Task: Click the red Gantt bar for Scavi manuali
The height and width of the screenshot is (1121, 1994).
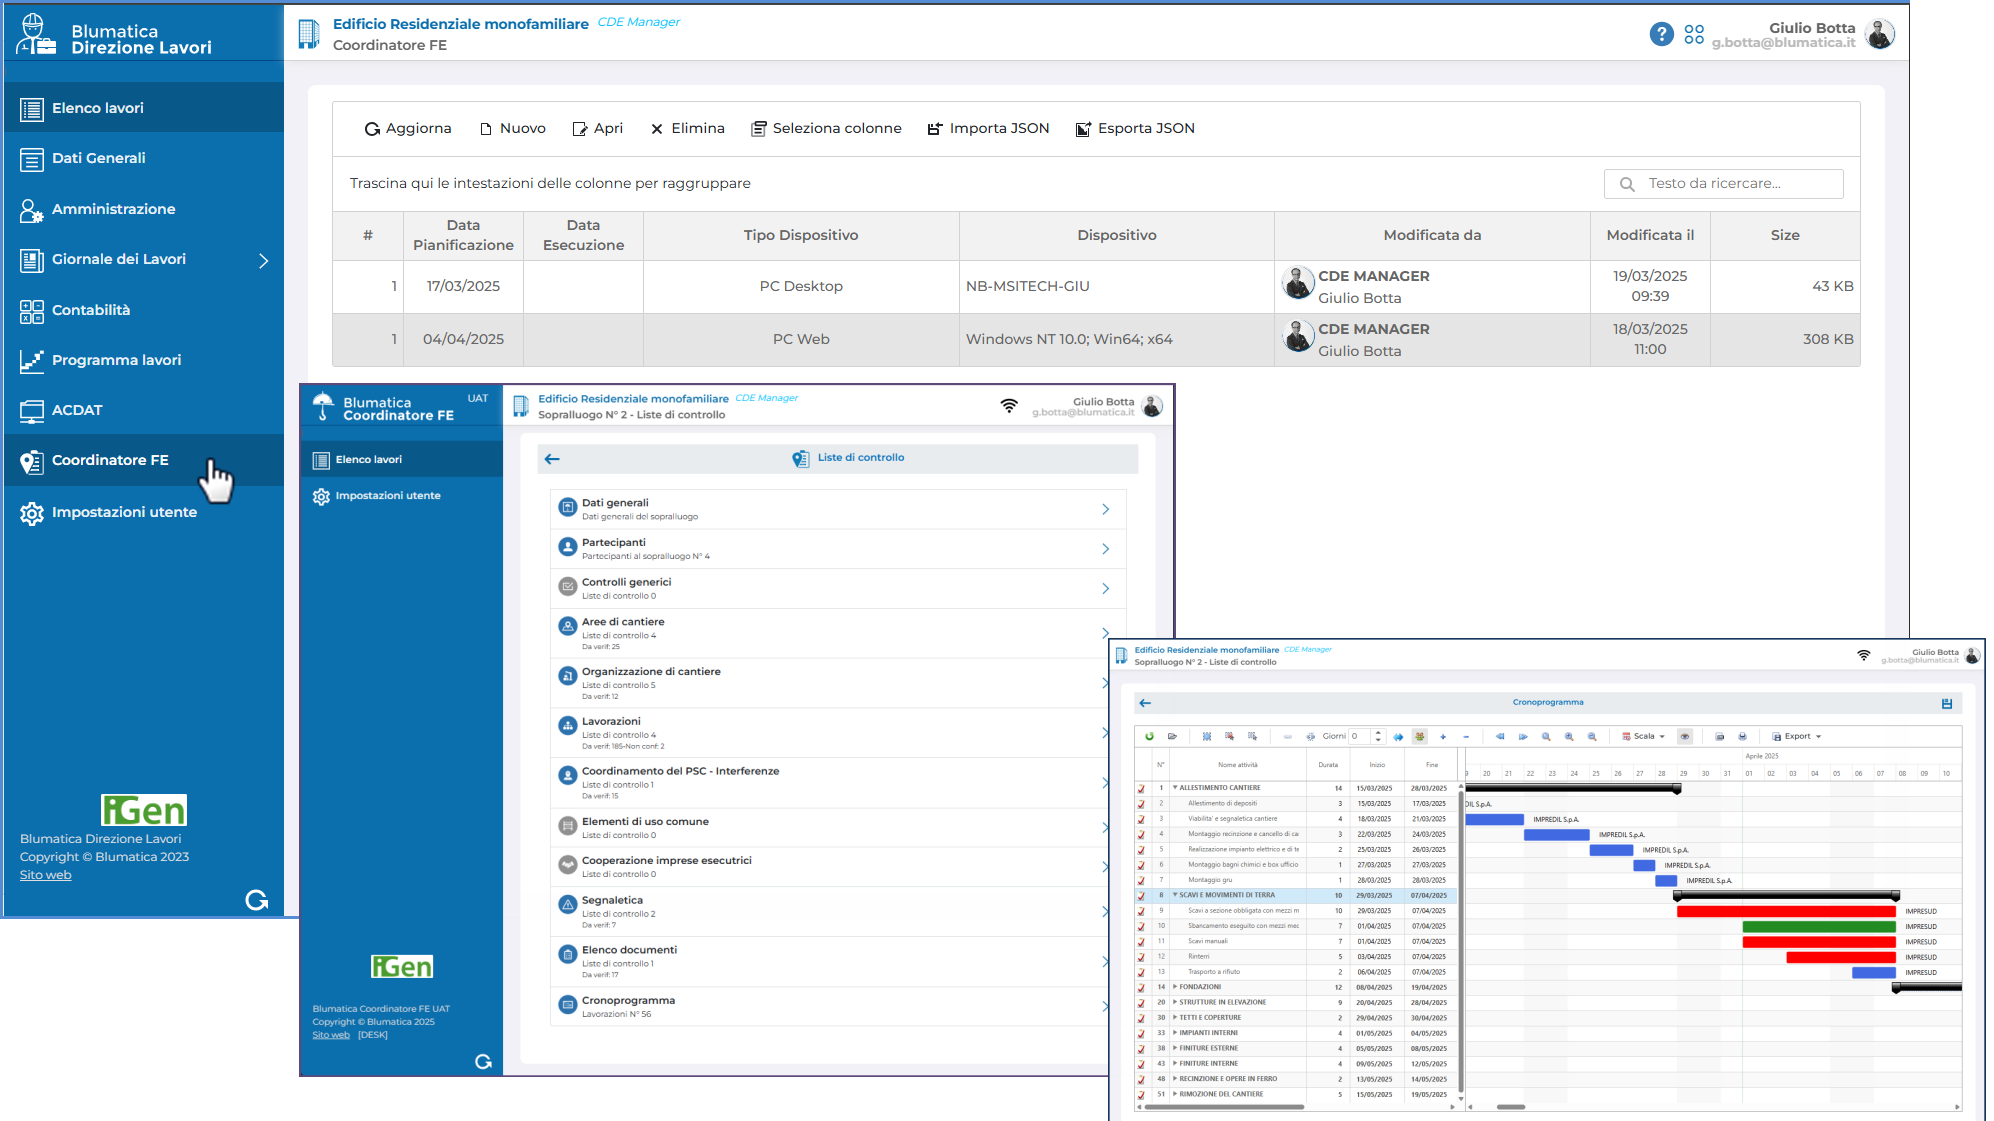Action: click(1819, 942)
